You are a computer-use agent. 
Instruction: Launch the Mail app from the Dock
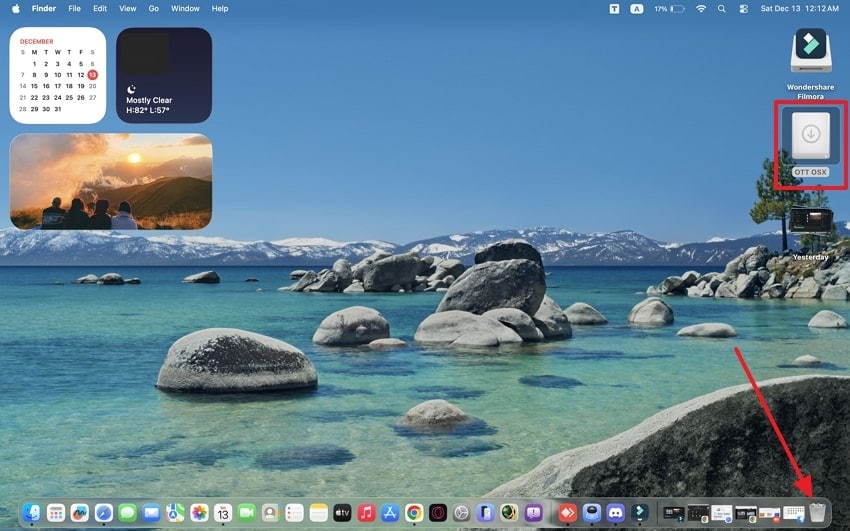[x=151, y=513]
